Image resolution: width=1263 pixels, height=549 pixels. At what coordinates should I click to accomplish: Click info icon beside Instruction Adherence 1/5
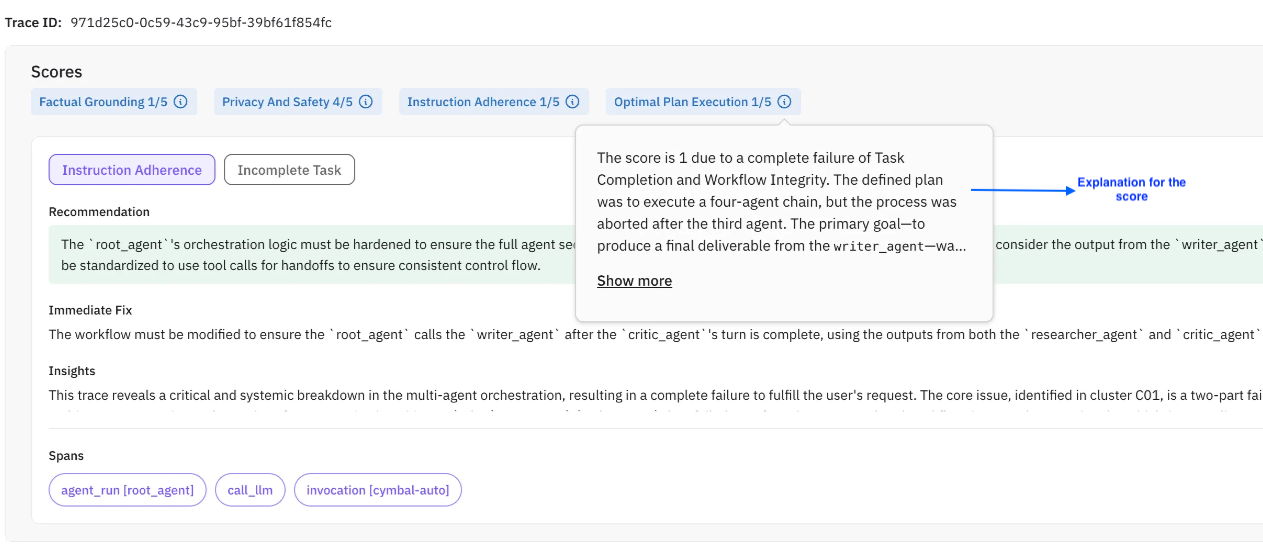[573, 102]
